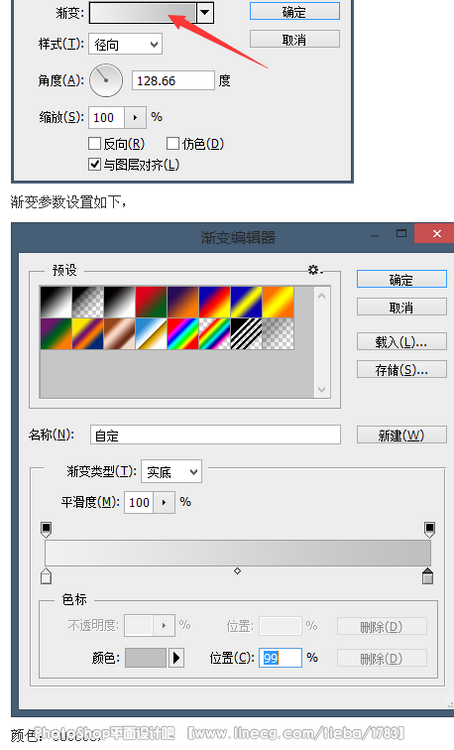Select the foreground-to-transparent preset
This screenshot has height=750, width=454.
point(88,302)
